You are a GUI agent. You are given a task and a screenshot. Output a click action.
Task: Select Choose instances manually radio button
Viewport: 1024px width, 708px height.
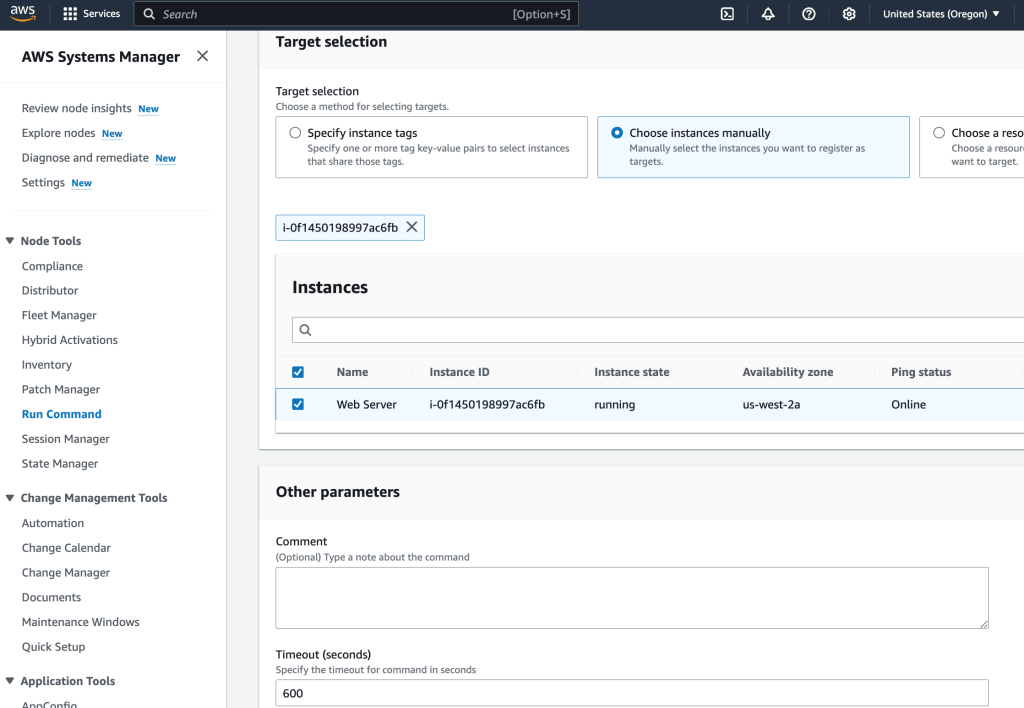617,133
